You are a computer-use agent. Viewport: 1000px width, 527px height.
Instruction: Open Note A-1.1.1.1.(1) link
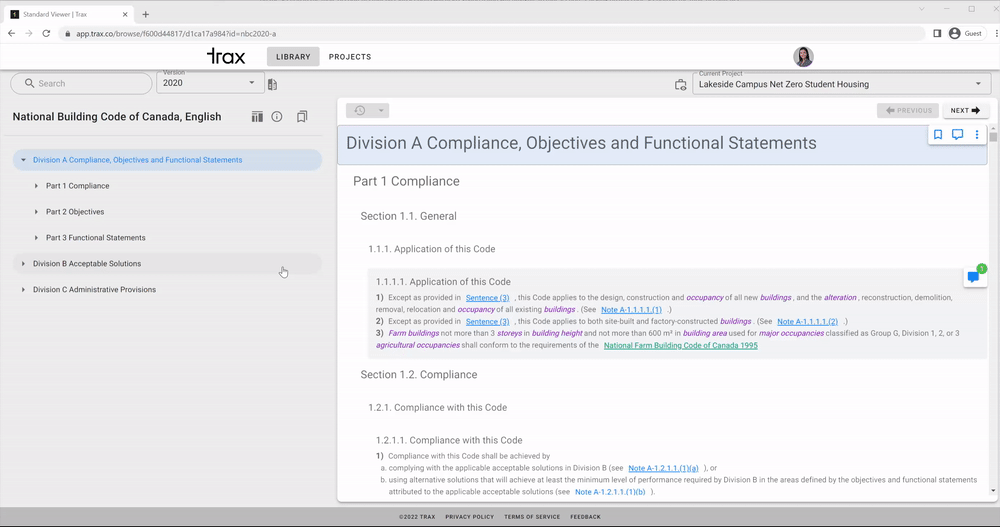click(x=631, y=309)
